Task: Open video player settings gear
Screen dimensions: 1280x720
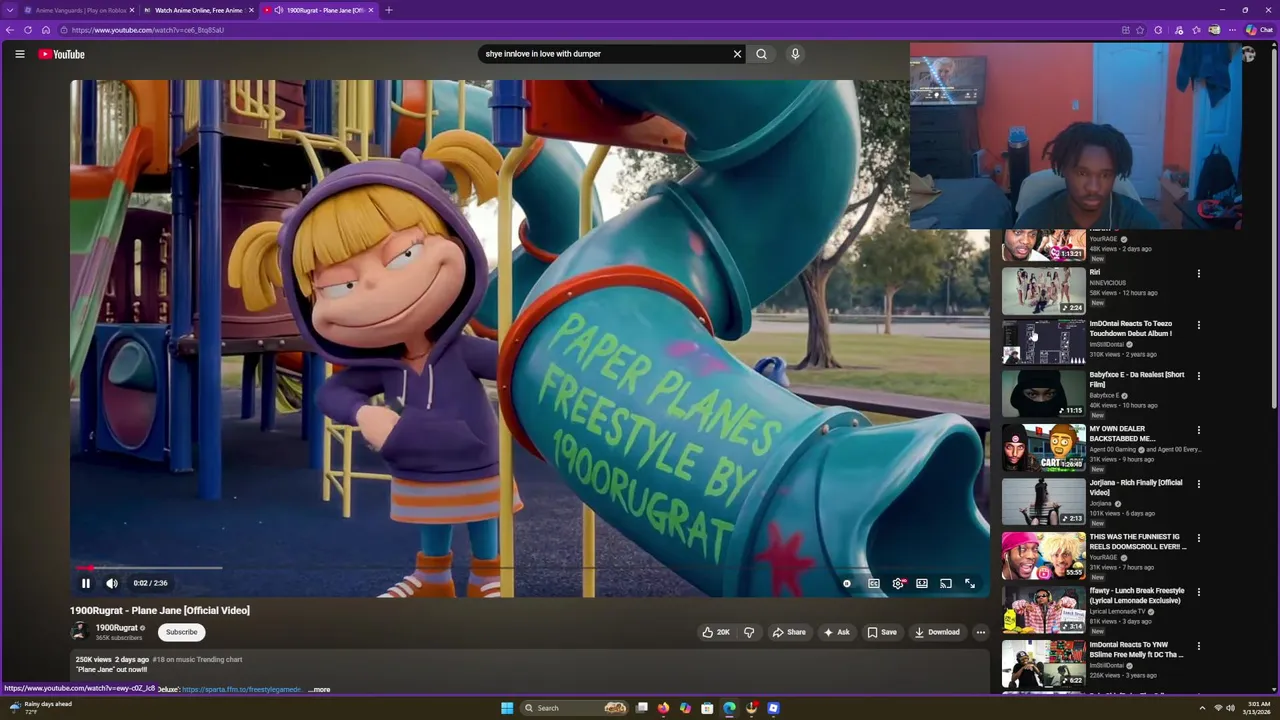Action: click(x=898, y=583)
